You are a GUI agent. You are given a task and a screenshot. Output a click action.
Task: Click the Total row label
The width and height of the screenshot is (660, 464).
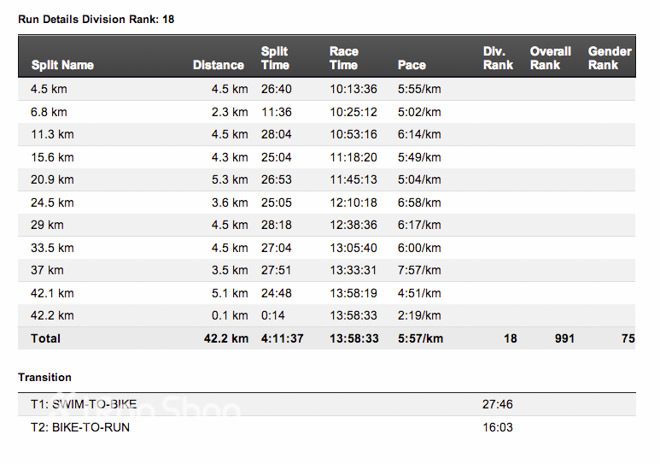click(x=46, y=339)
